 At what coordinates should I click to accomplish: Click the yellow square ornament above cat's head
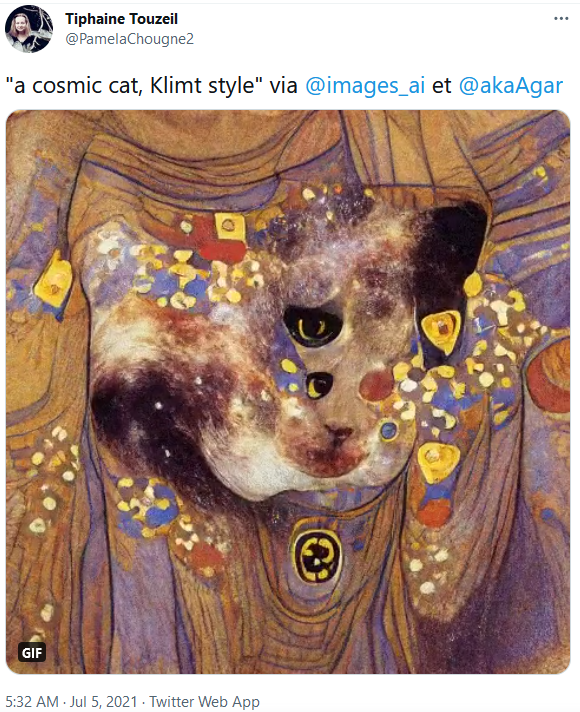coord(229,226)
